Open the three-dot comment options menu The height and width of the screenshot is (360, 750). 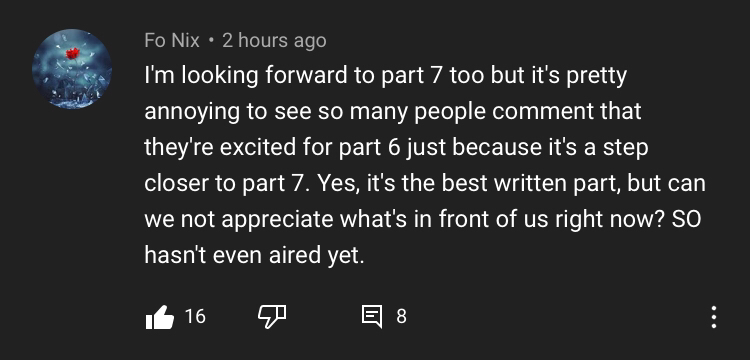(714, 317)
